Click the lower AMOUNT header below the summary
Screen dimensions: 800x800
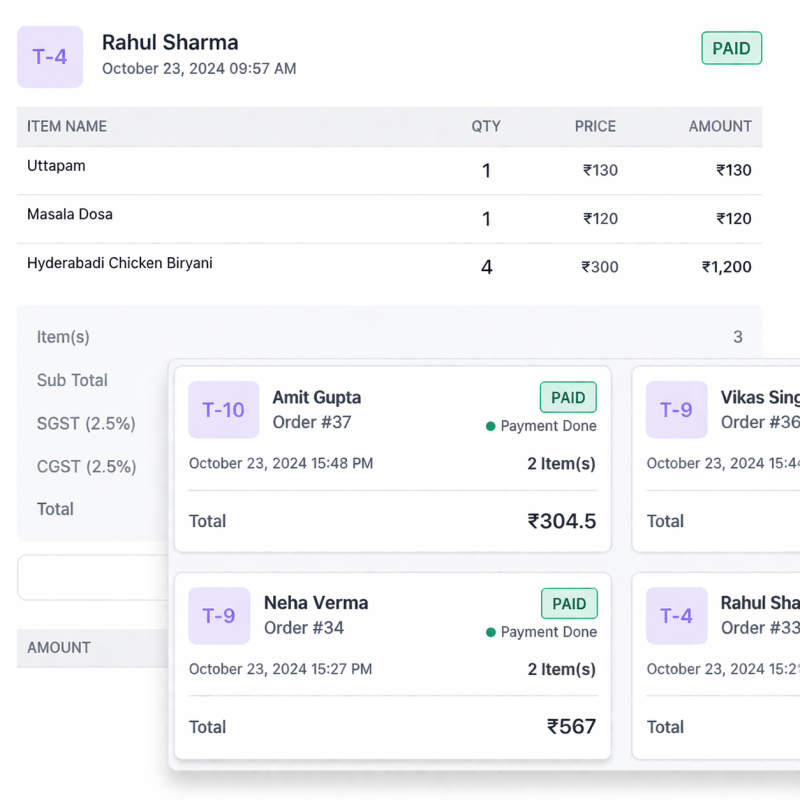pyautogui.click(x=59, y=647)
